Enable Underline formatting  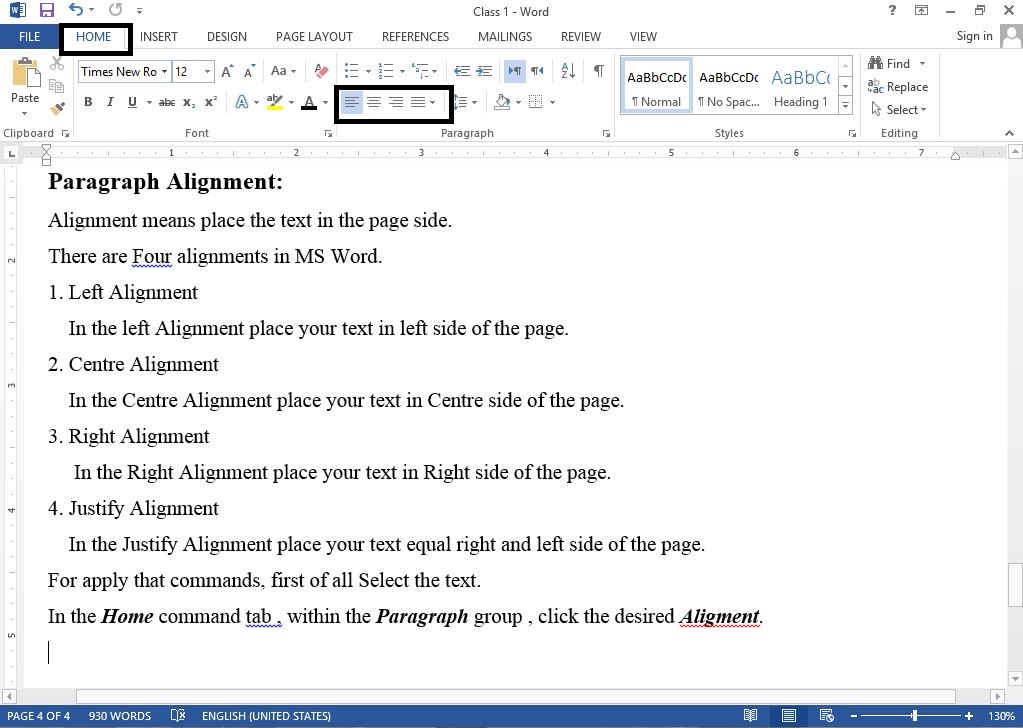(x=130, y=102)
